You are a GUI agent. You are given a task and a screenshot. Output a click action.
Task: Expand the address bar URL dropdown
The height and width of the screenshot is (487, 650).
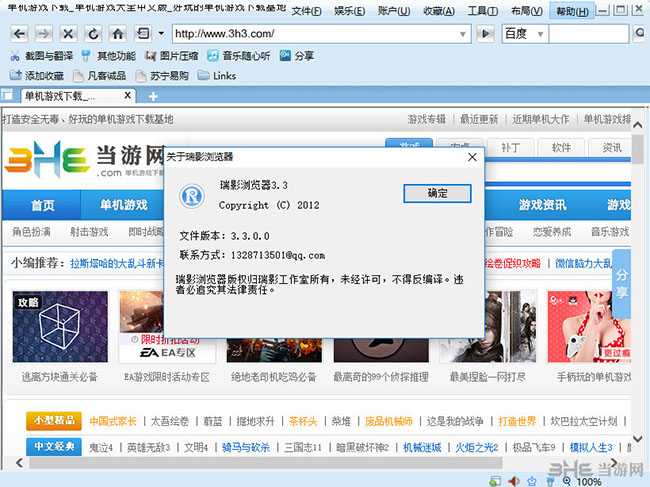[463, 34]
